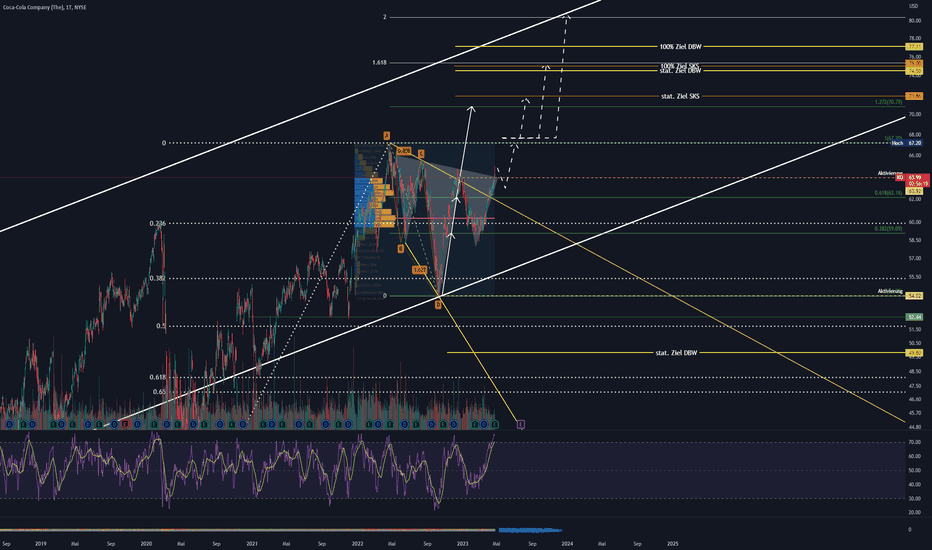
Task: Click the orange 75.00 price tag
Action: point(914,63)
